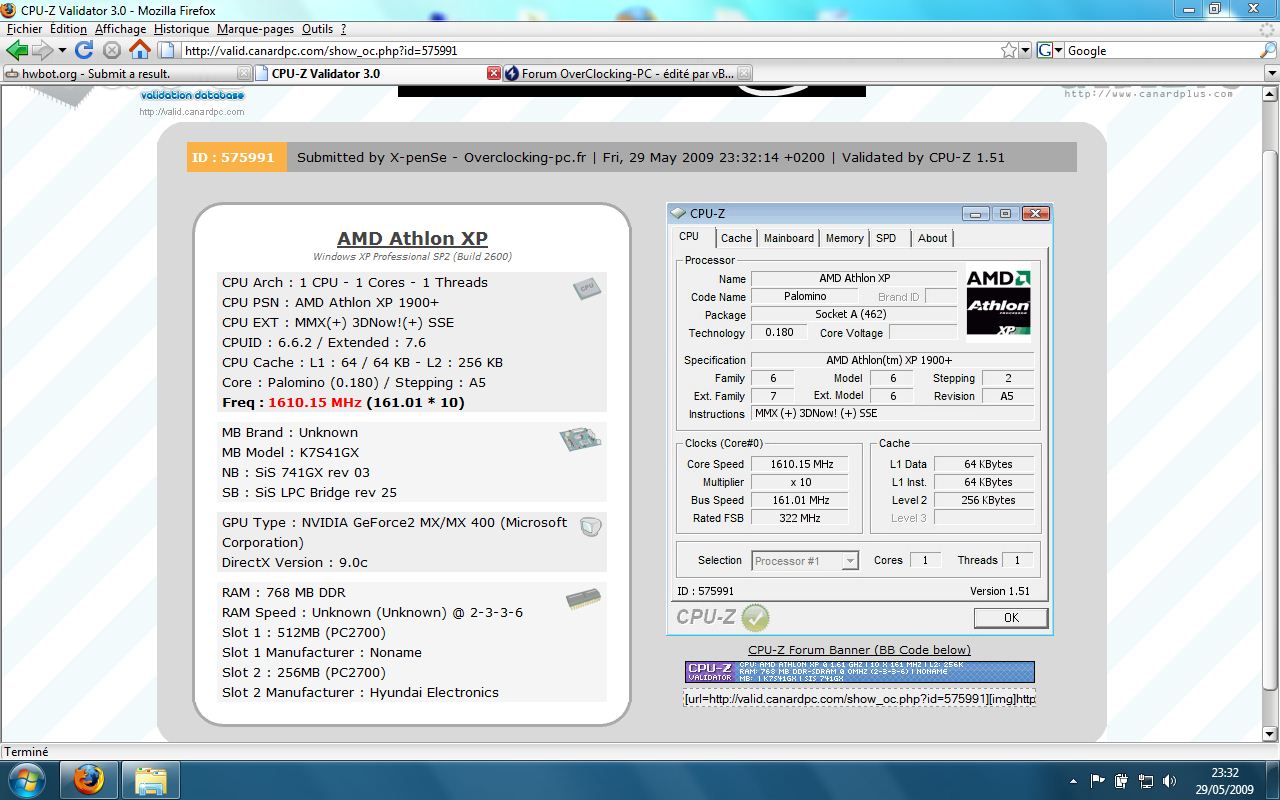Open the Historique menu

coord(182,29)
